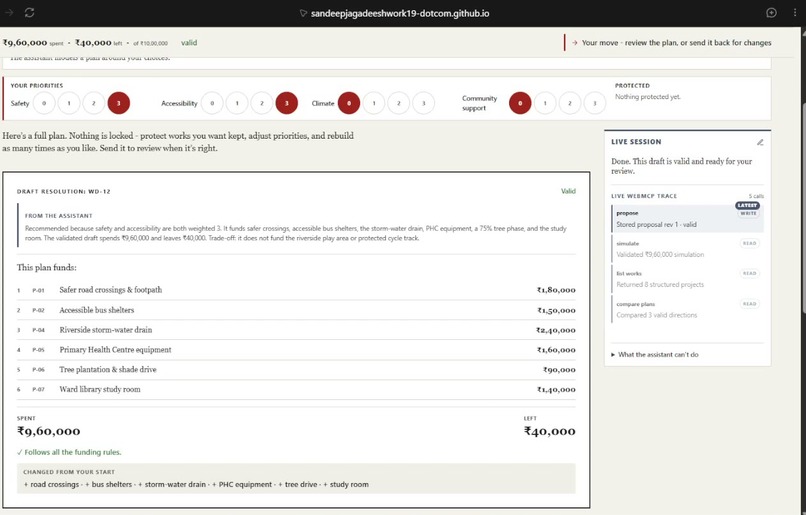Set Community support priority to 1
This screenshot has height=515, width=806.
click(x=545, y=103)
